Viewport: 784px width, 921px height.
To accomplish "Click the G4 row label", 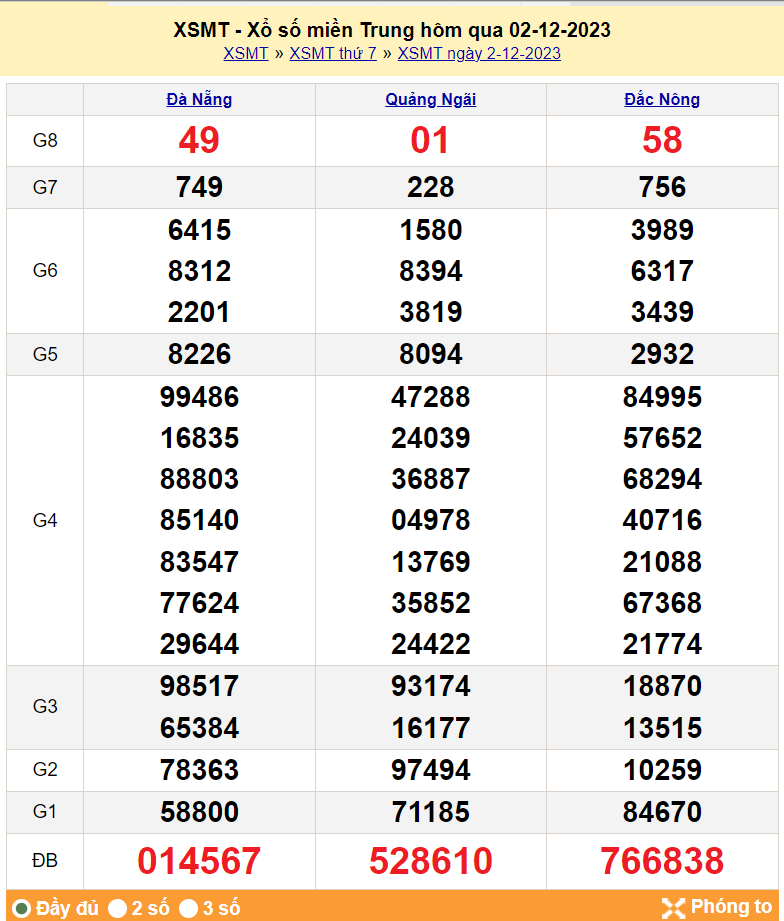I will pyautogui.click(x=45, y=520).
